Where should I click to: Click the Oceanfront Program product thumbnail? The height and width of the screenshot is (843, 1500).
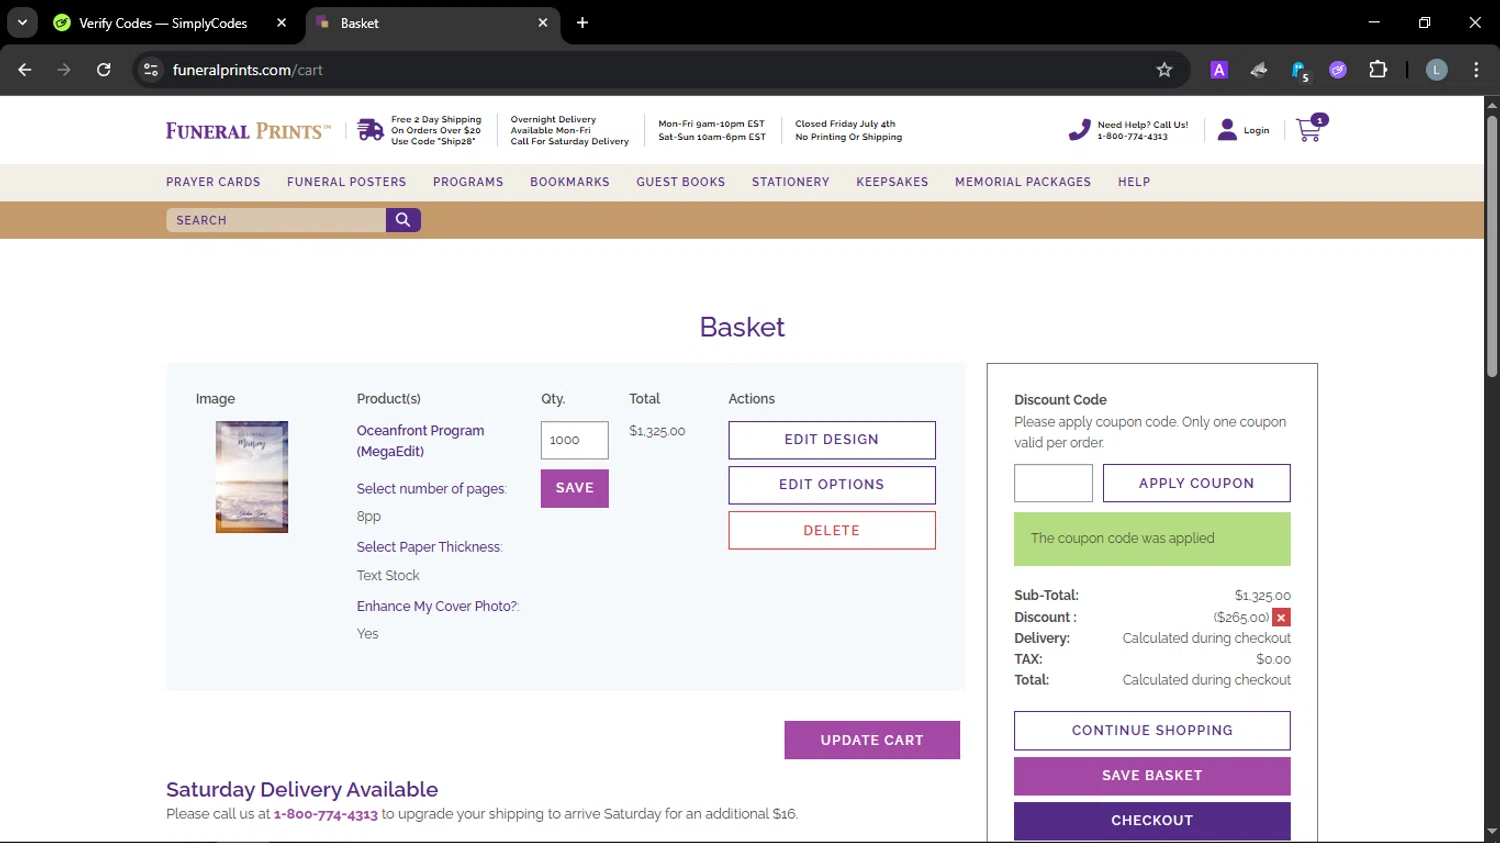tap(252, 477)
